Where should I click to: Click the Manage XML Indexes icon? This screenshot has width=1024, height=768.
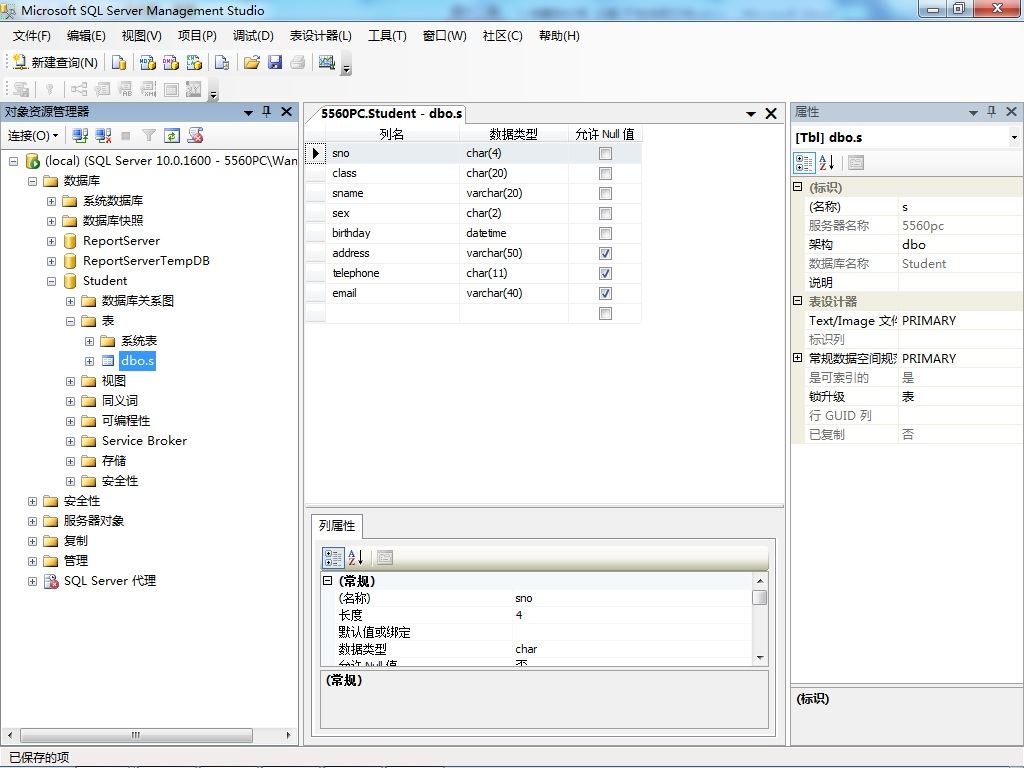coord(148,89)
